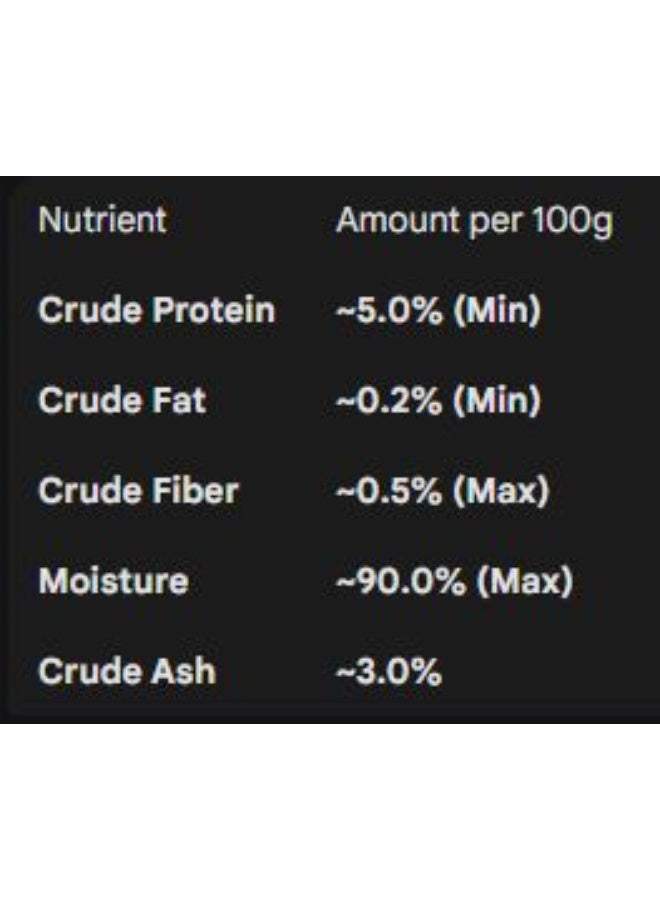Click the ~5.0% protein value
660x900 pixels.
tap(389, 310)
